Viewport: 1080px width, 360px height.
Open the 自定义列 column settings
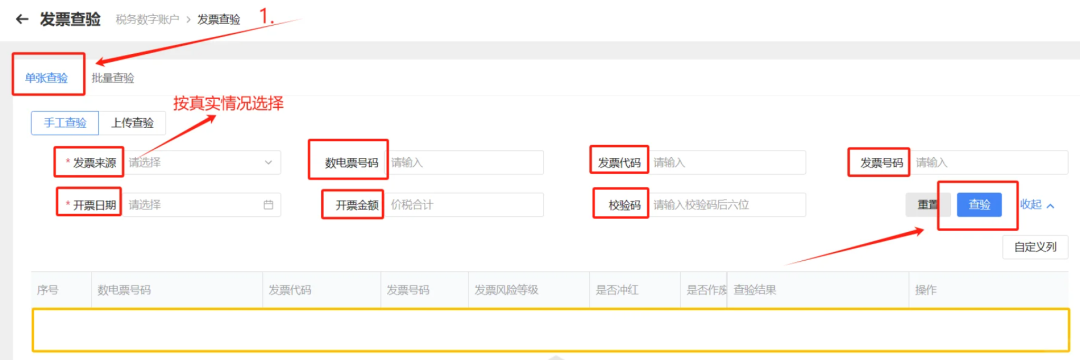[x=1035, y=247]
